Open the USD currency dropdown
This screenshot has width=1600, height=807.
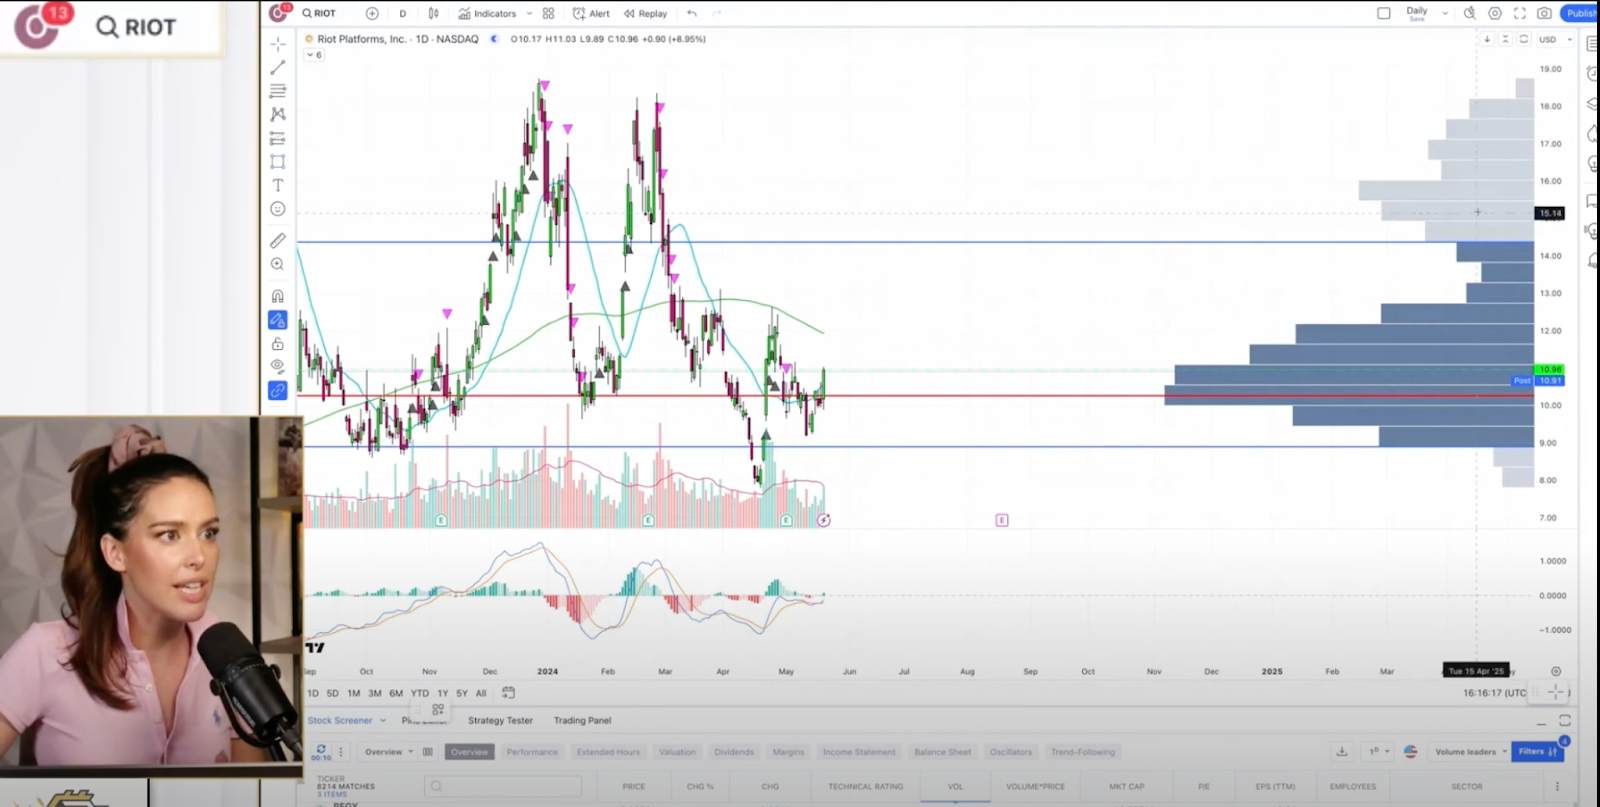tap(1554, 39)
